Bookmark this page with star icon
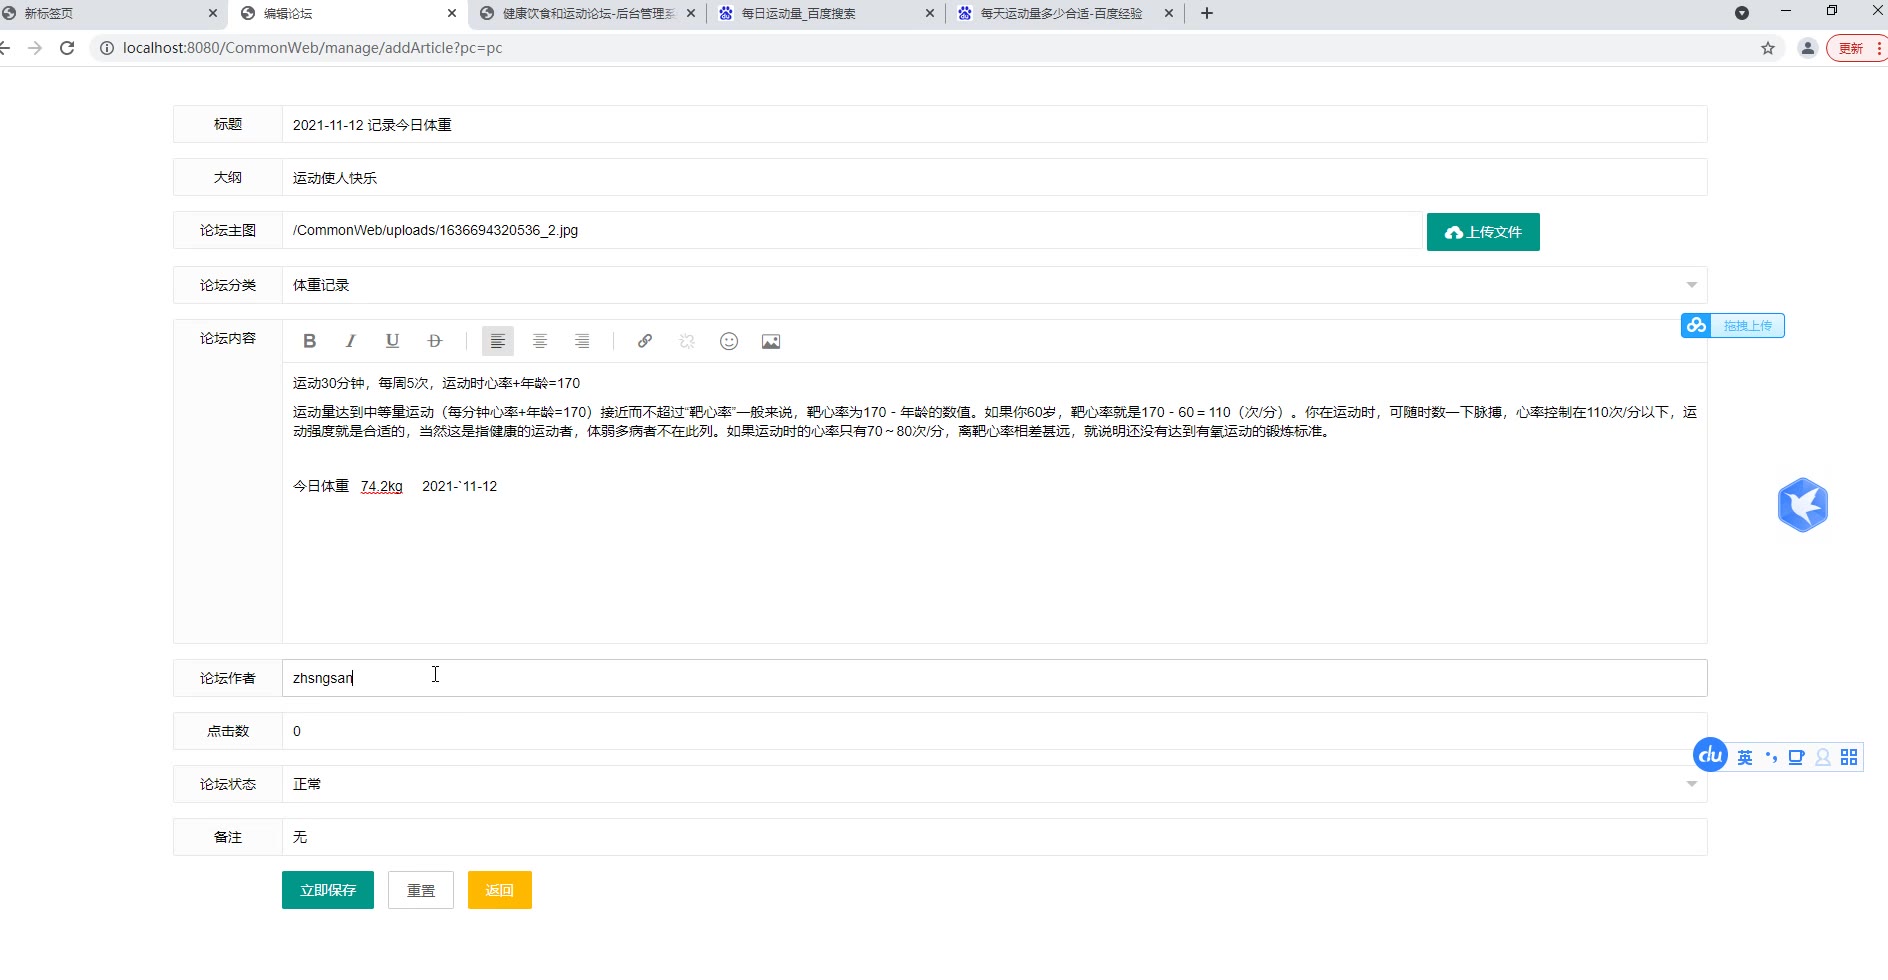The image size is (1888, 980). point(1768,48)
